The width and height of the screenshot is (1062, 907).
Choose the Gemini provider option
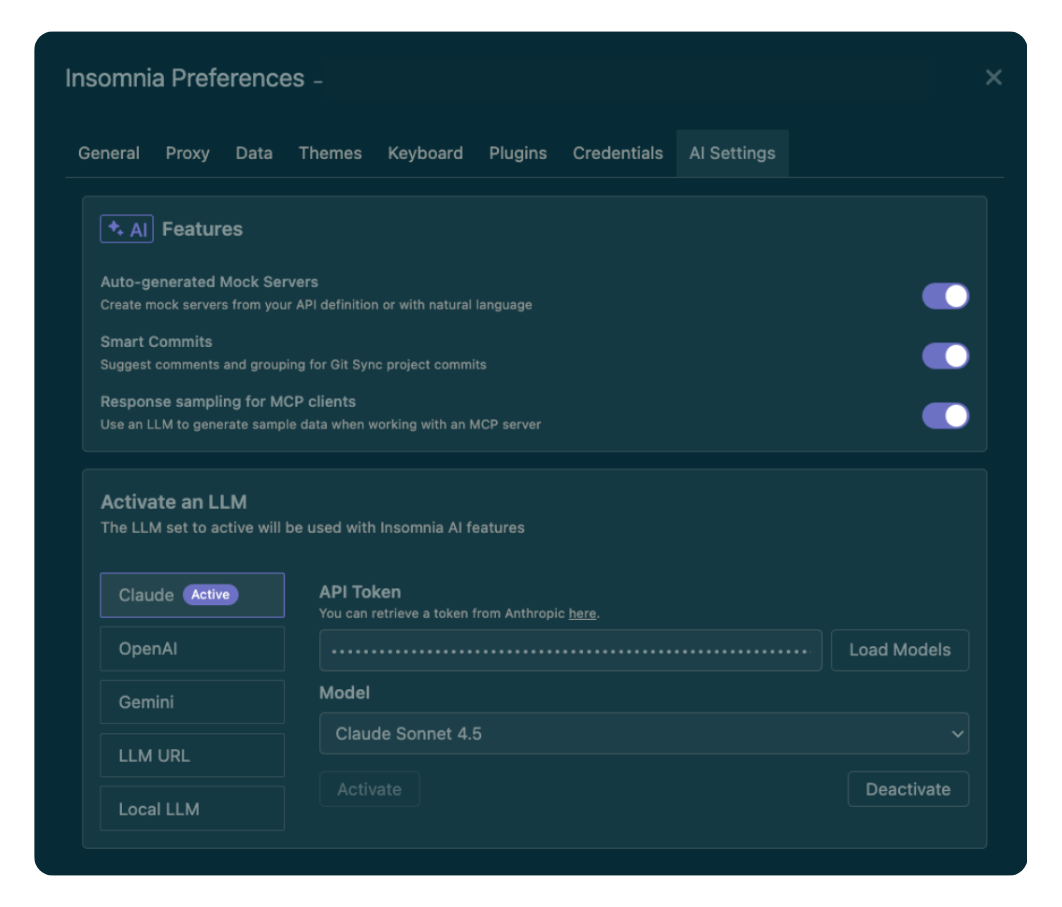tap(192, 702)
